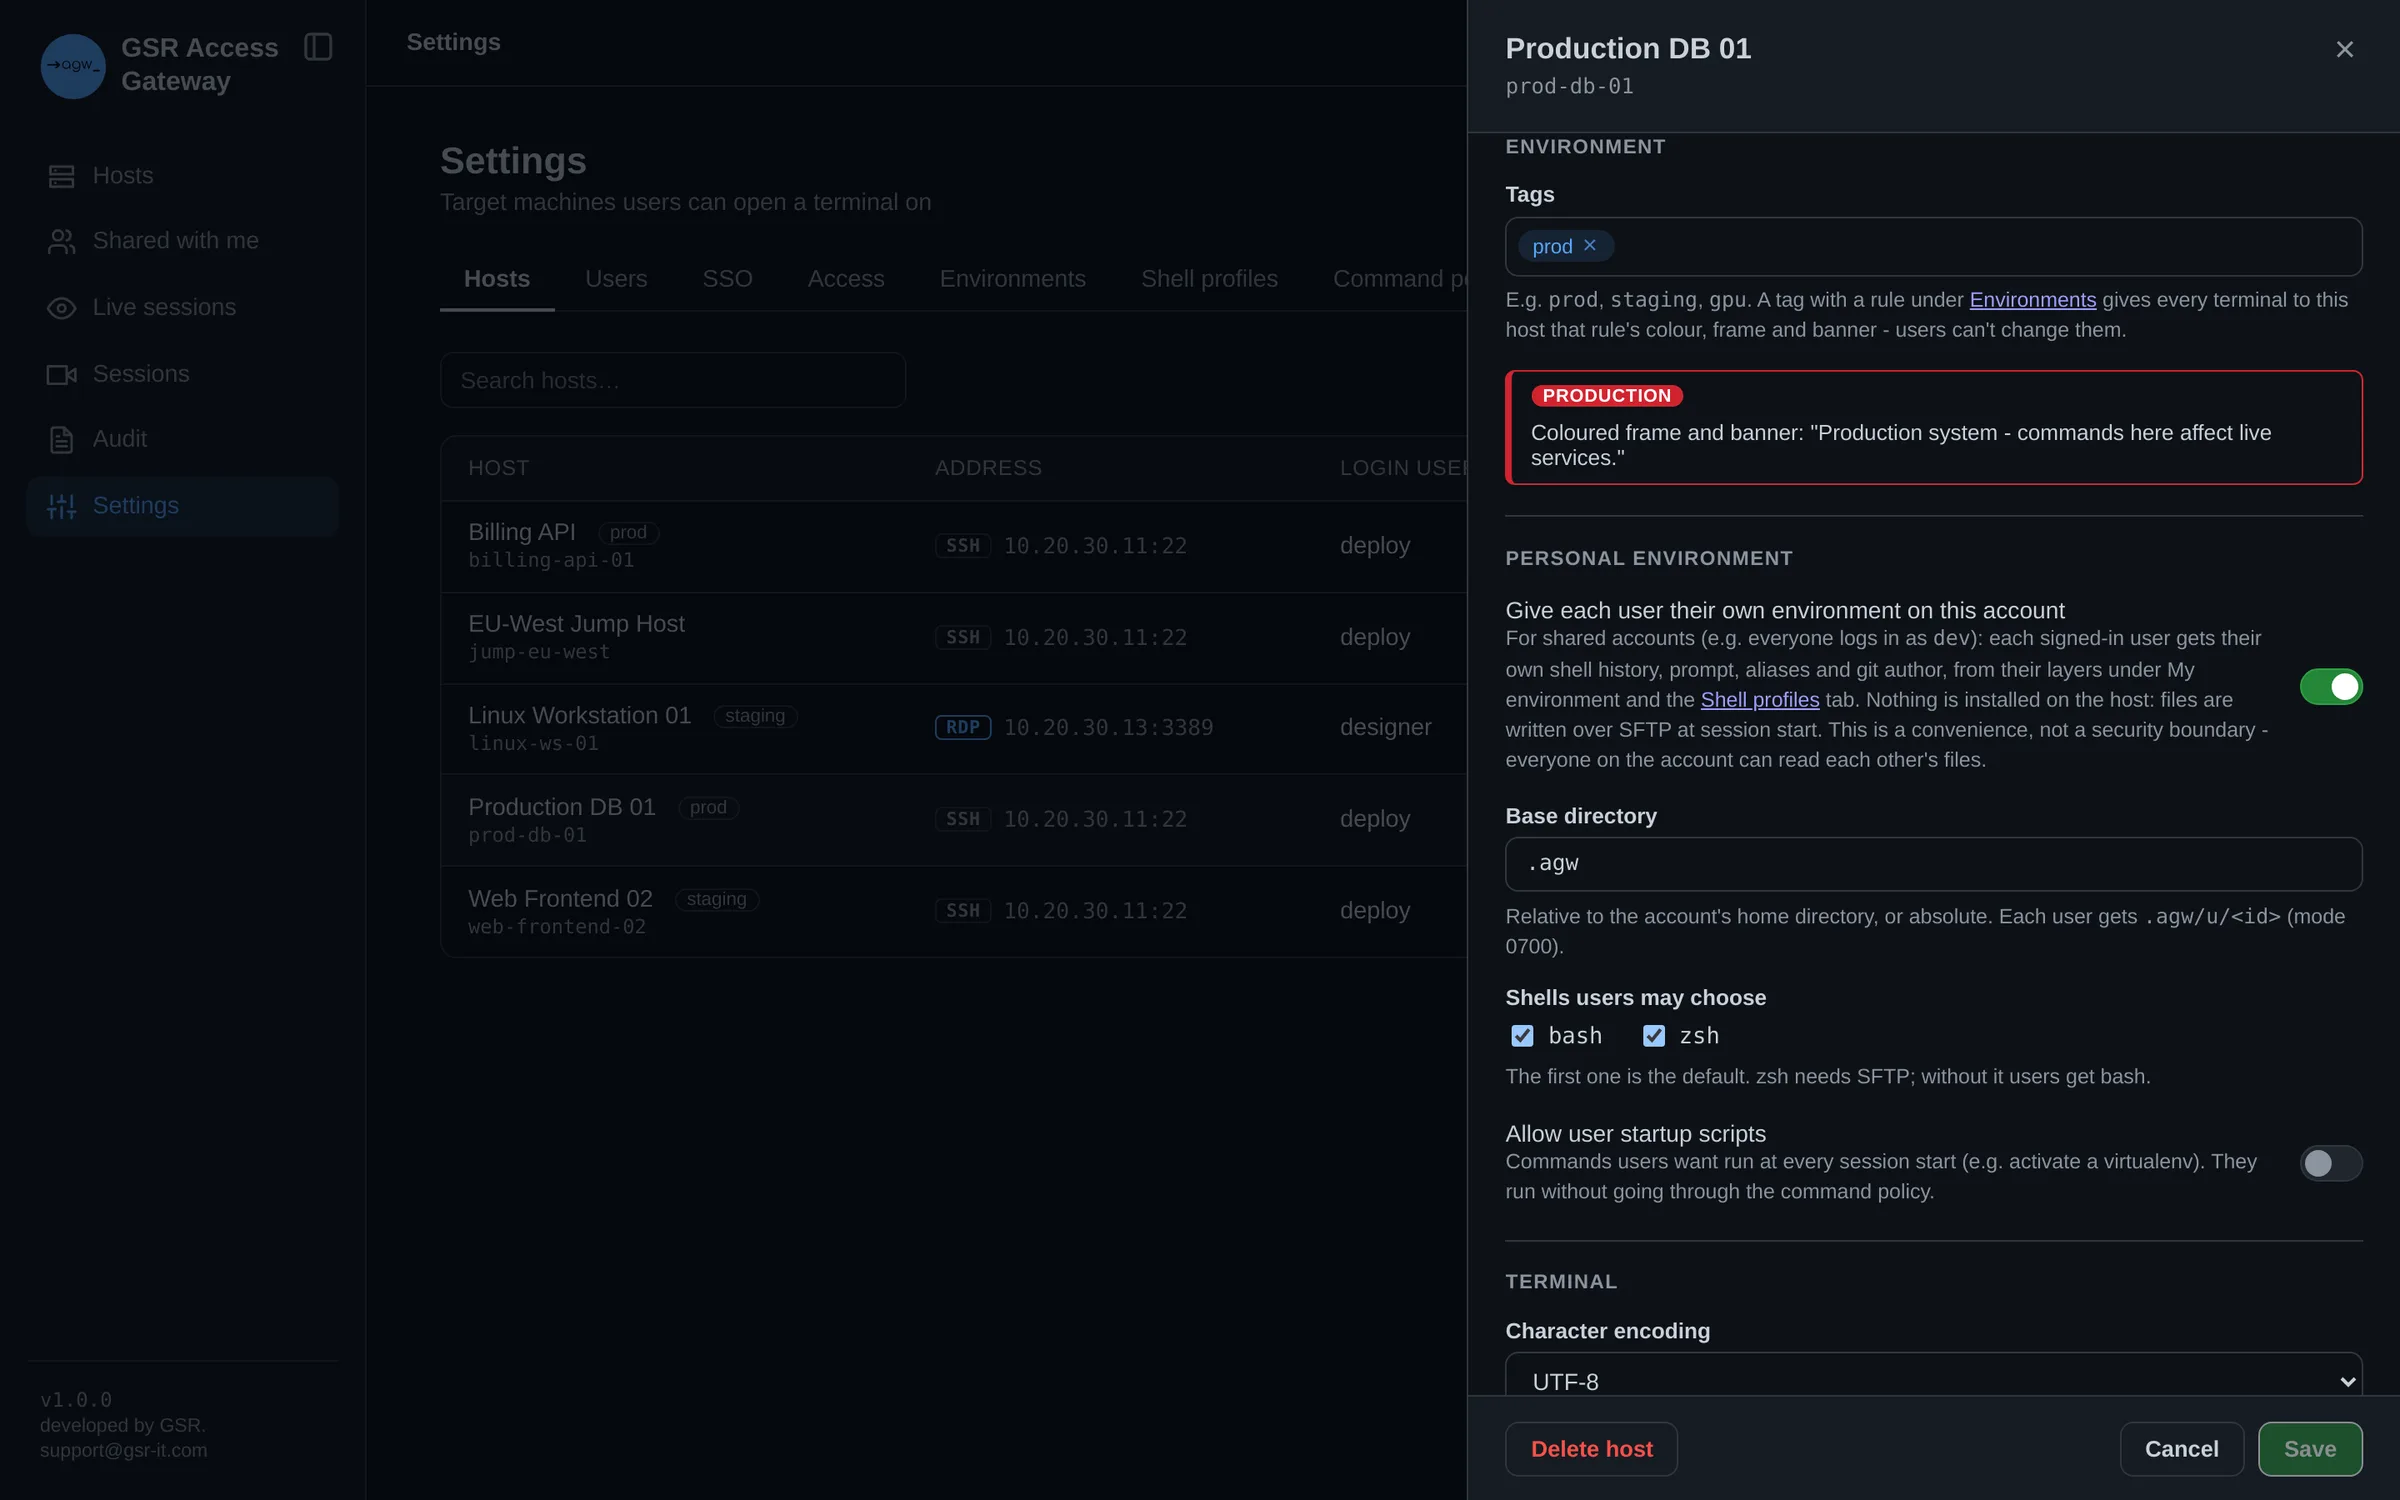Screen dimensions: 2400x1500
Task: Collapse the sidebar with the panel icon
Action: click(x=318, y=47)
